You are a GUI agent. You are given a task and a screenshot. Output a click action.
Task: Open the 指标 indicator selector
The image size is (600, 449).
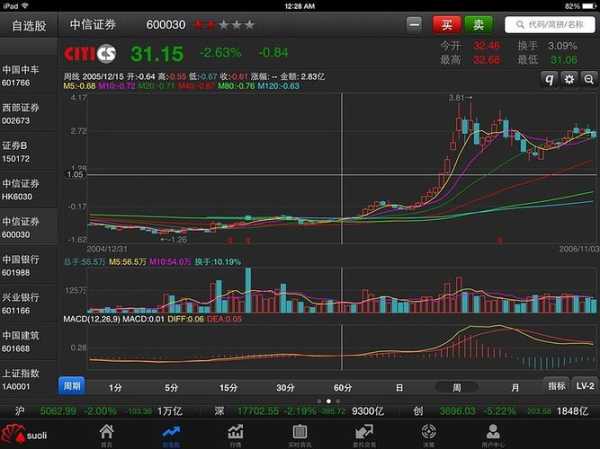[x=556, y=386]
